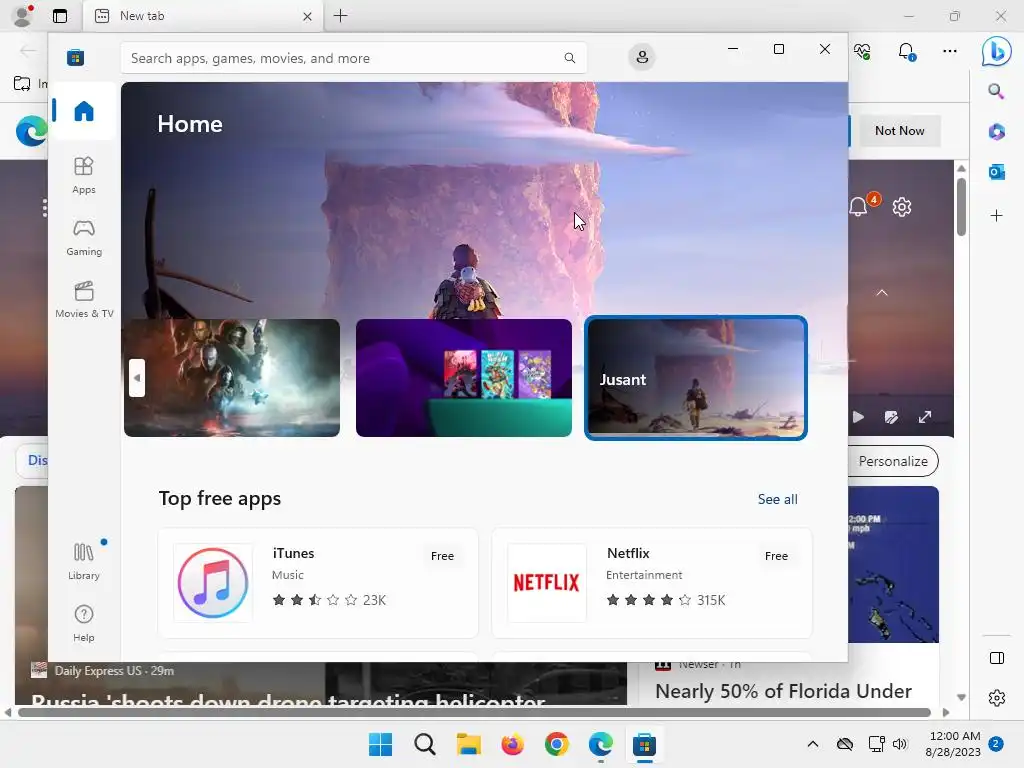Screen dimensions: 1024x768
Task: Show hidden system tray icons
Action: coord(812,744)
